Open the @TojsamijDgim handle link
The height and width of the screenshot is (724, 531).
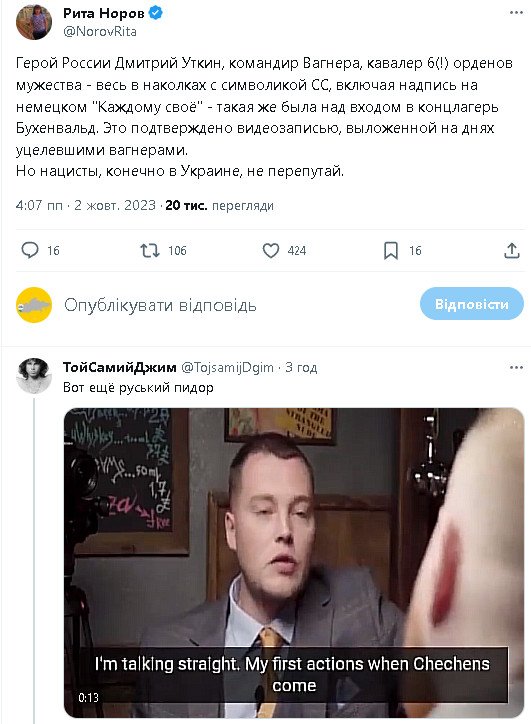pyautogui.click(x=227, y=368)
